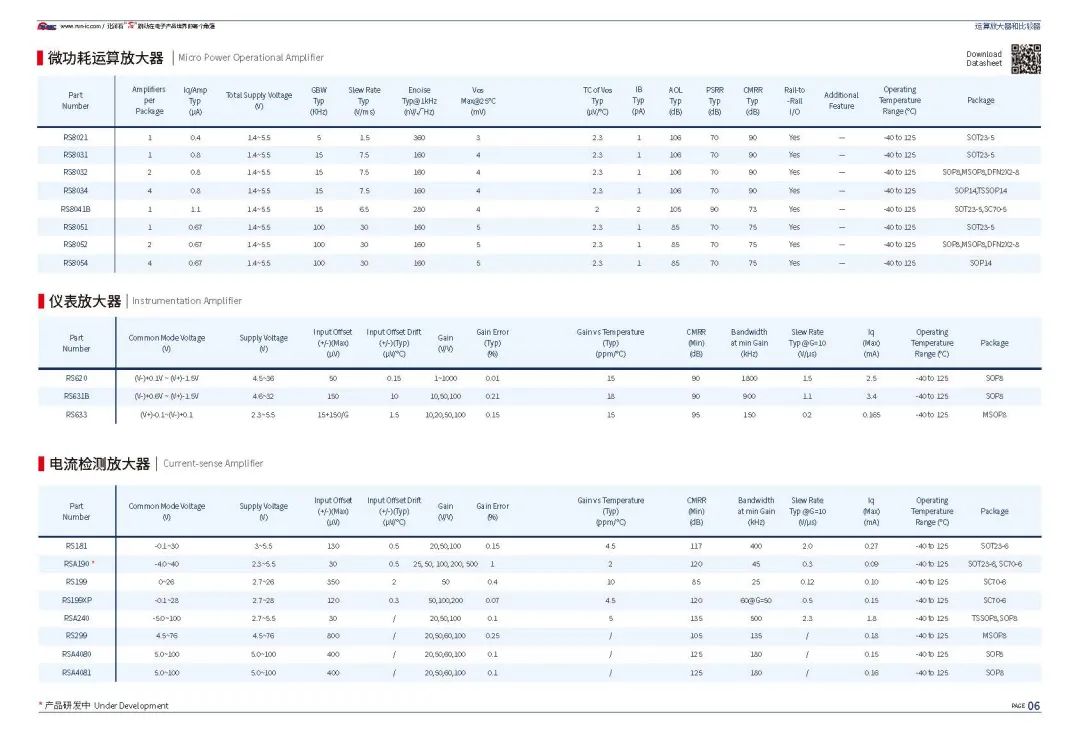Select heading 微功耗运算放大器
The width and height of the screenshot is (1080, 733).
click(x=105, y=58)
